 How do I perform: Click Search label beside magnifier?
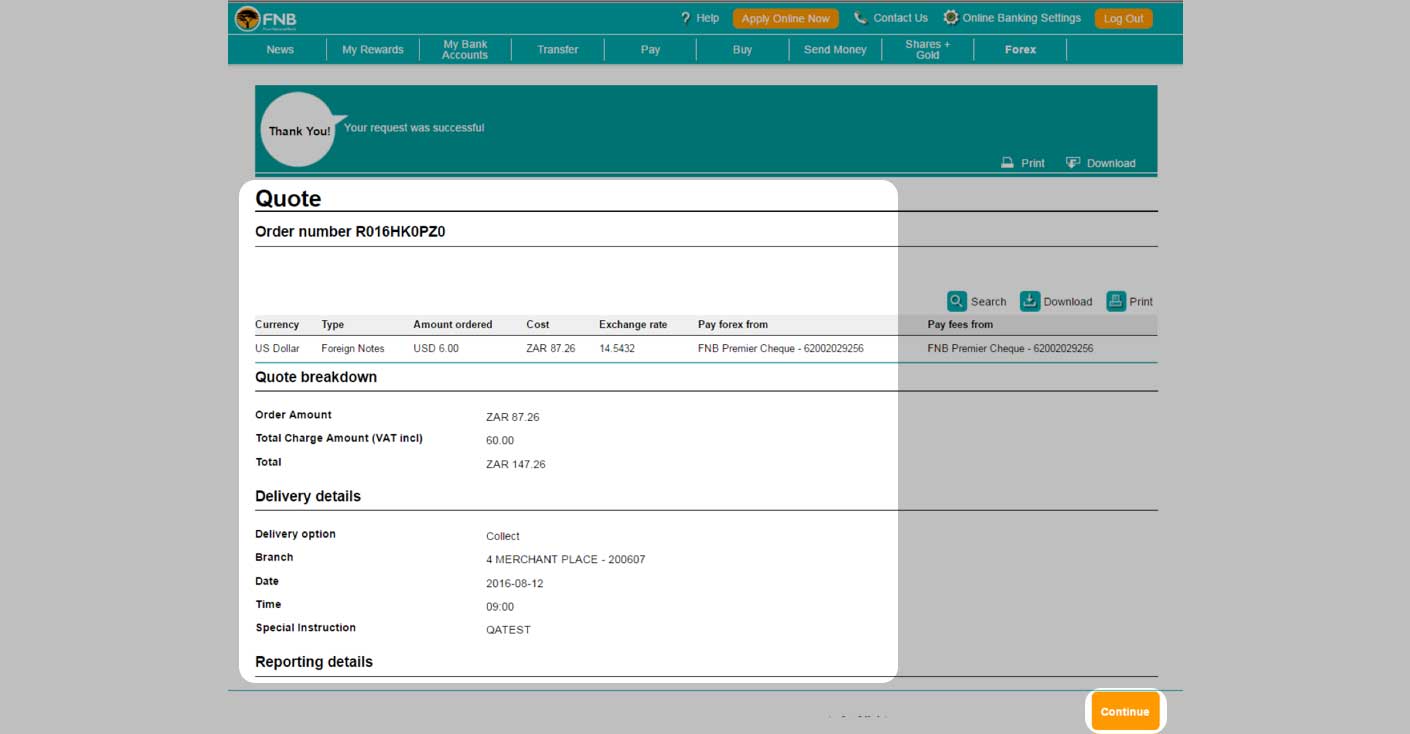pos(989,302)
